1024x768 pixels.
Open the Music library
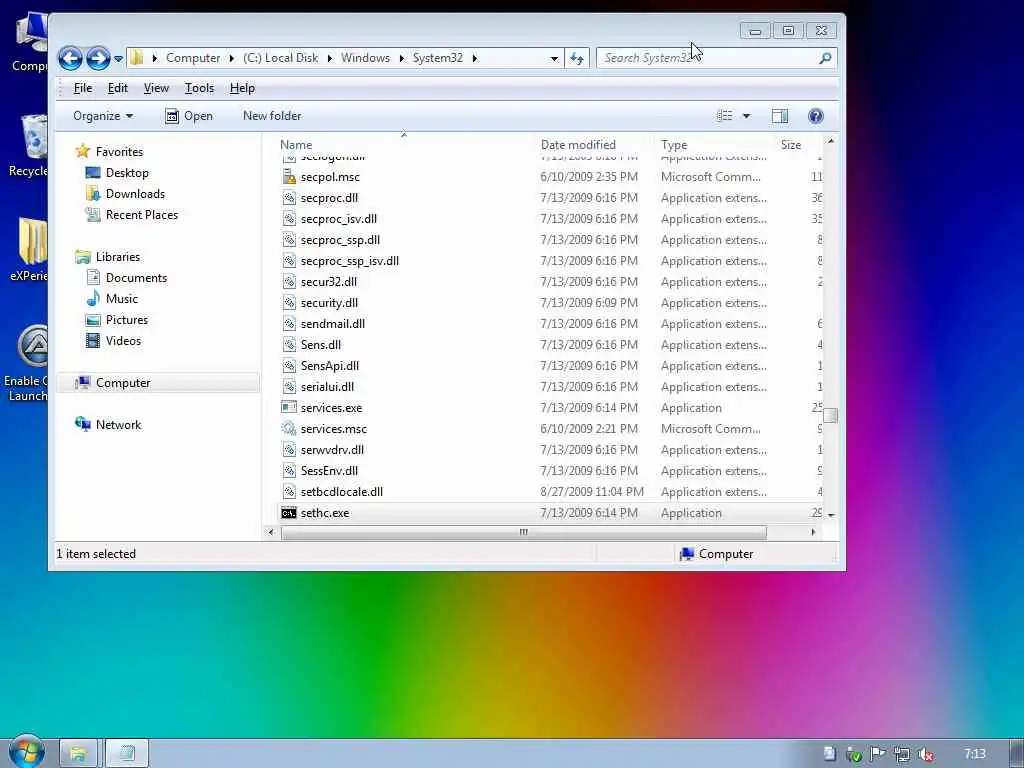coord(121,298)
